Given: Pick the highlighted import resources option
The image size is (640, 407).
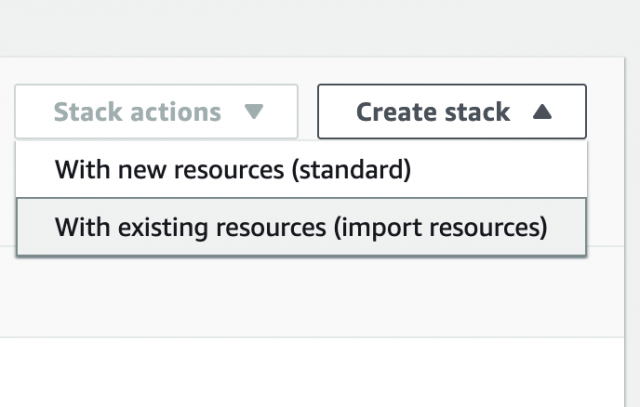Looking at the screenshot, I should point(301,227).
